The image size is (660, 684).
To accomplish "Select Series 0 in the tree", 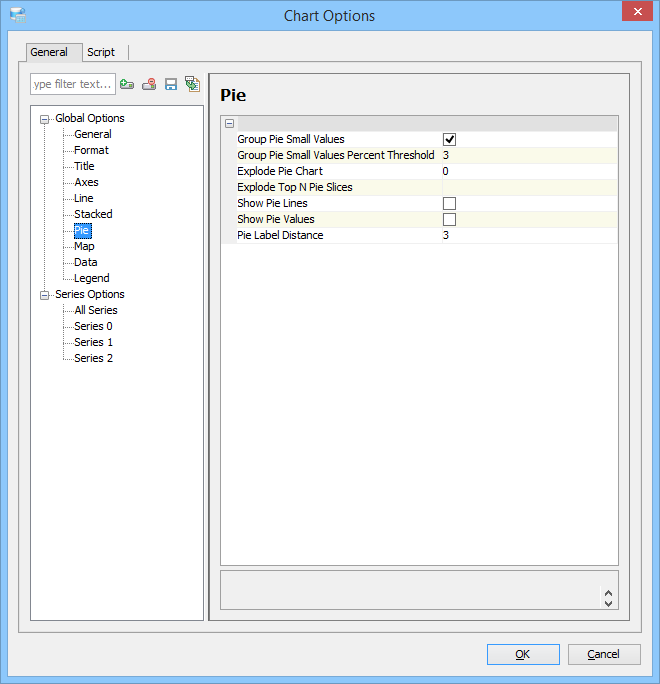I will tap(93, 326).
